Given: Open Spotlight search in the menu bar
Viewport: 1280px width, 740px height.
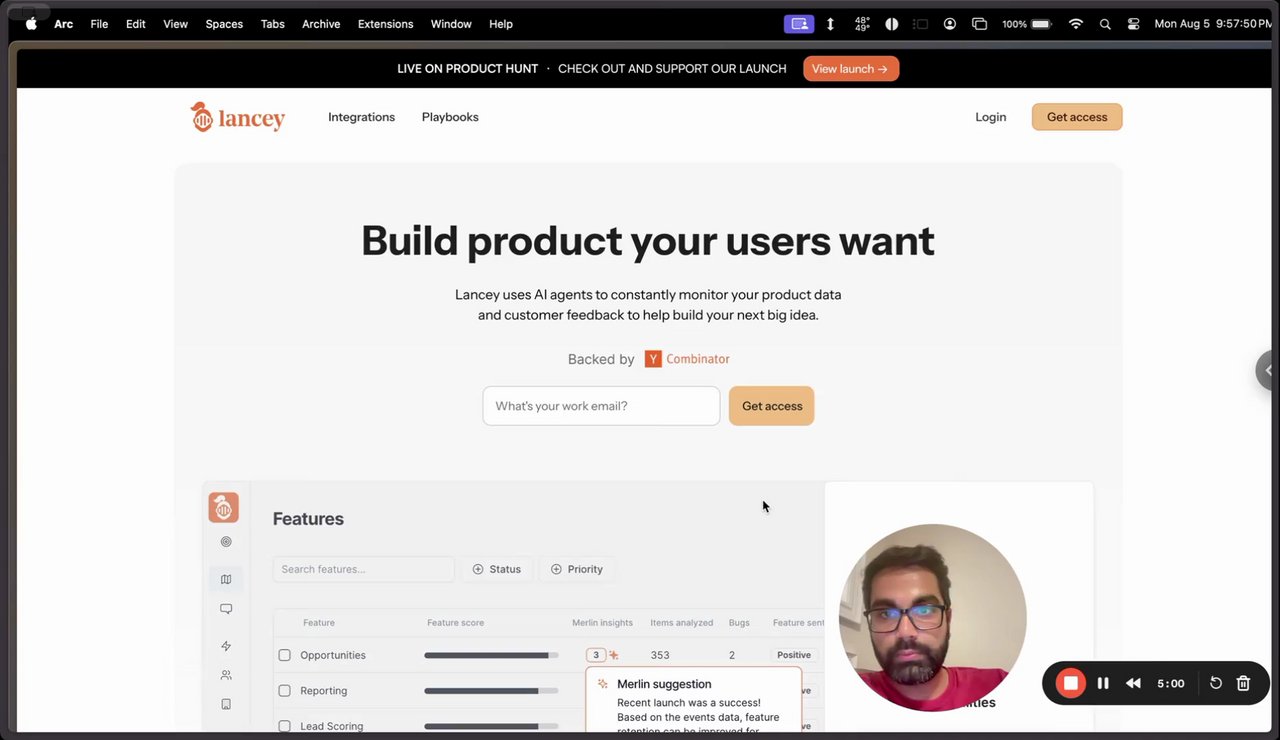Looking at the screenshot, I should 1105,24.
